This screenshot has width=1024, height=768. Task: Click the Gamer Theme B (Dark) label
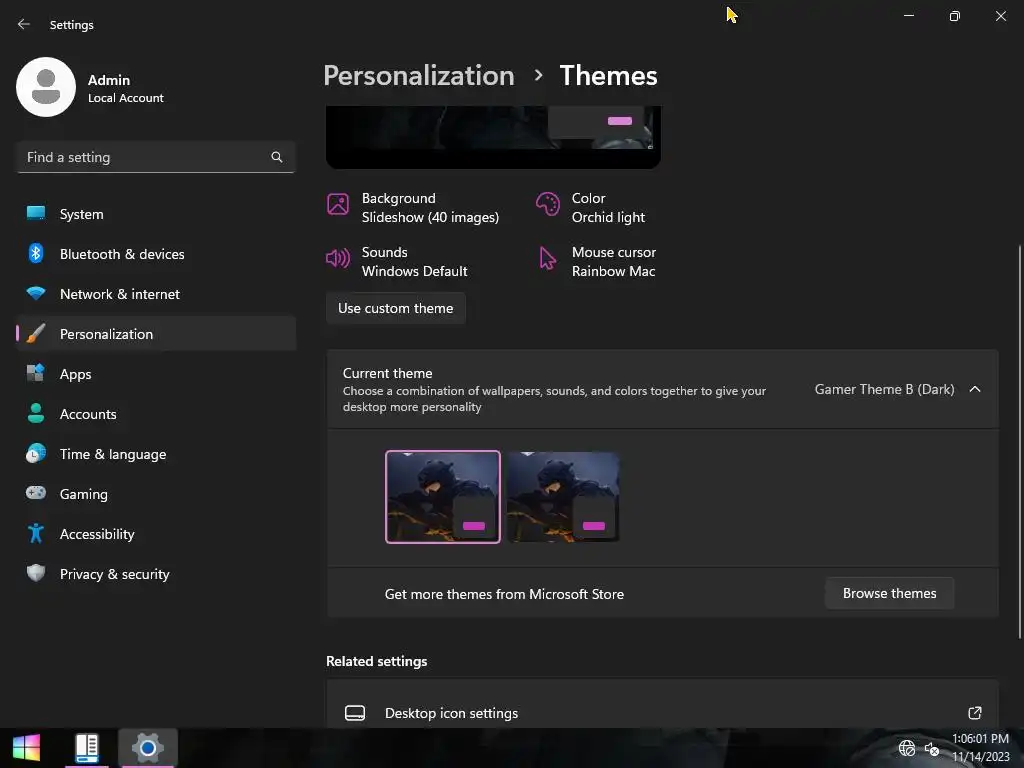tap(884, 389)
